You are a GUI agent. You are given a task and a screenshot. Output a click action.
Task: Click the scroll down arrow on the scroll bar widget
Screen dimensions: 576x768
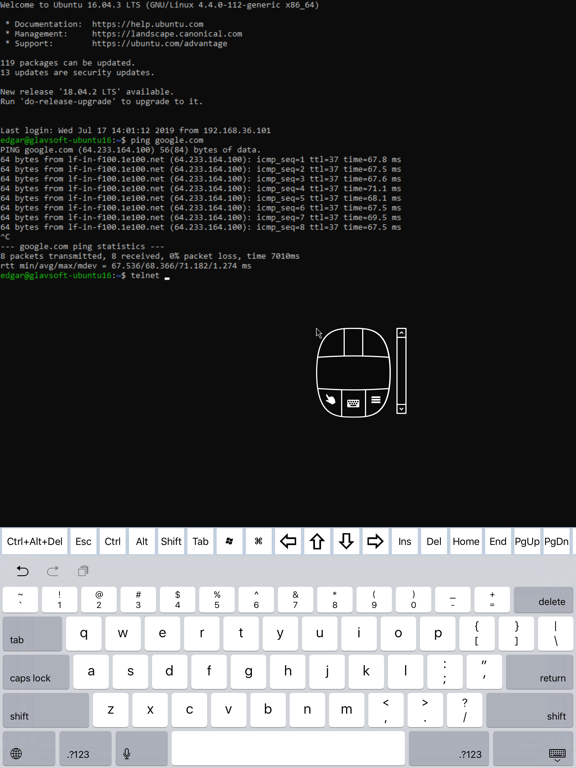pyautogui.click(x=401, y=408)
